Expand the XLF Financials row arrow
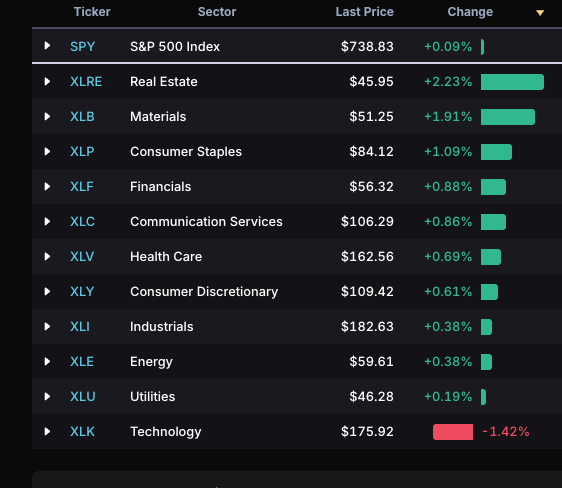This screenshot has width=562, height=488. [47, 186]
